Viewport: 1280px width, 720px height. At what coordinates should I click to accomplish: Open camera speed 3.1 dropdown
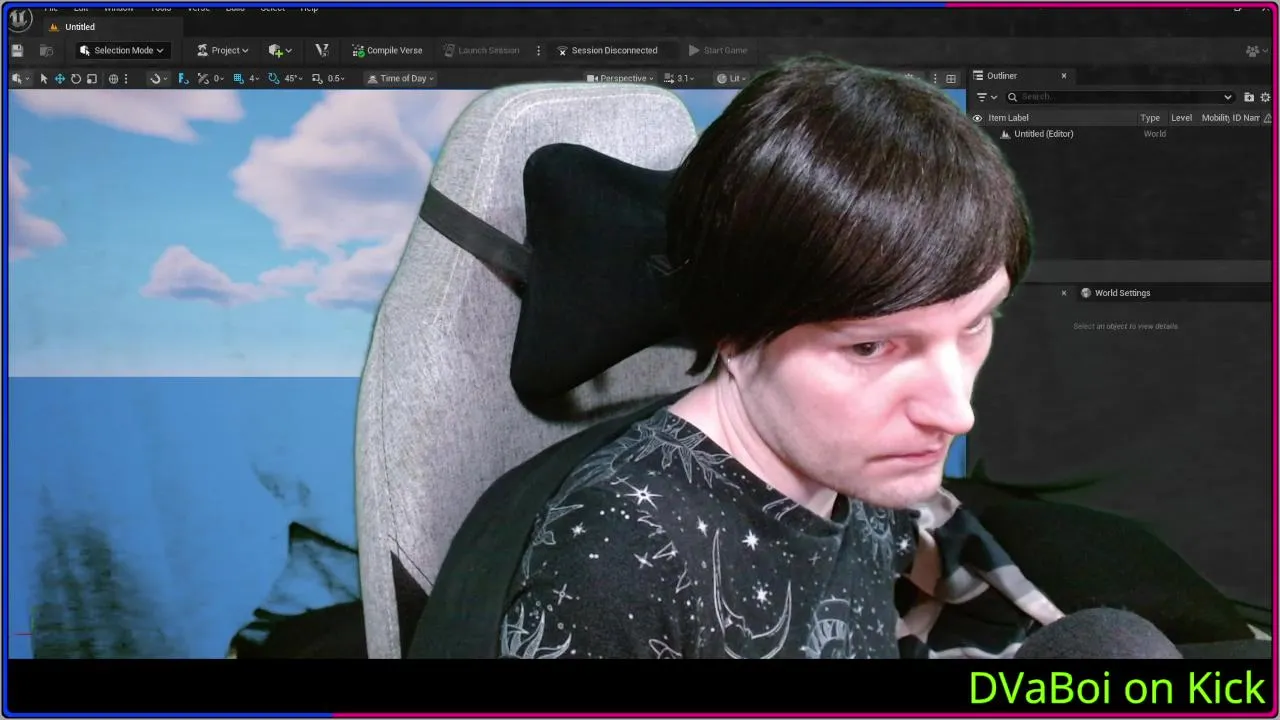(x=680, y=78)
